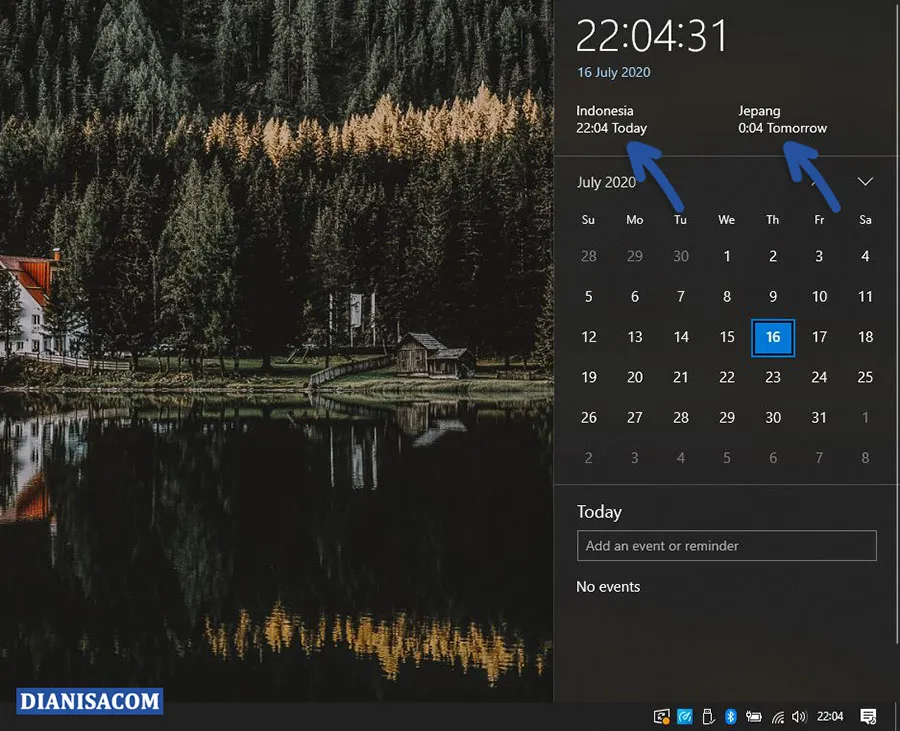The image size is (900, 731).
Task: Click the volume speaker icon
Action: tap(798, 716)
